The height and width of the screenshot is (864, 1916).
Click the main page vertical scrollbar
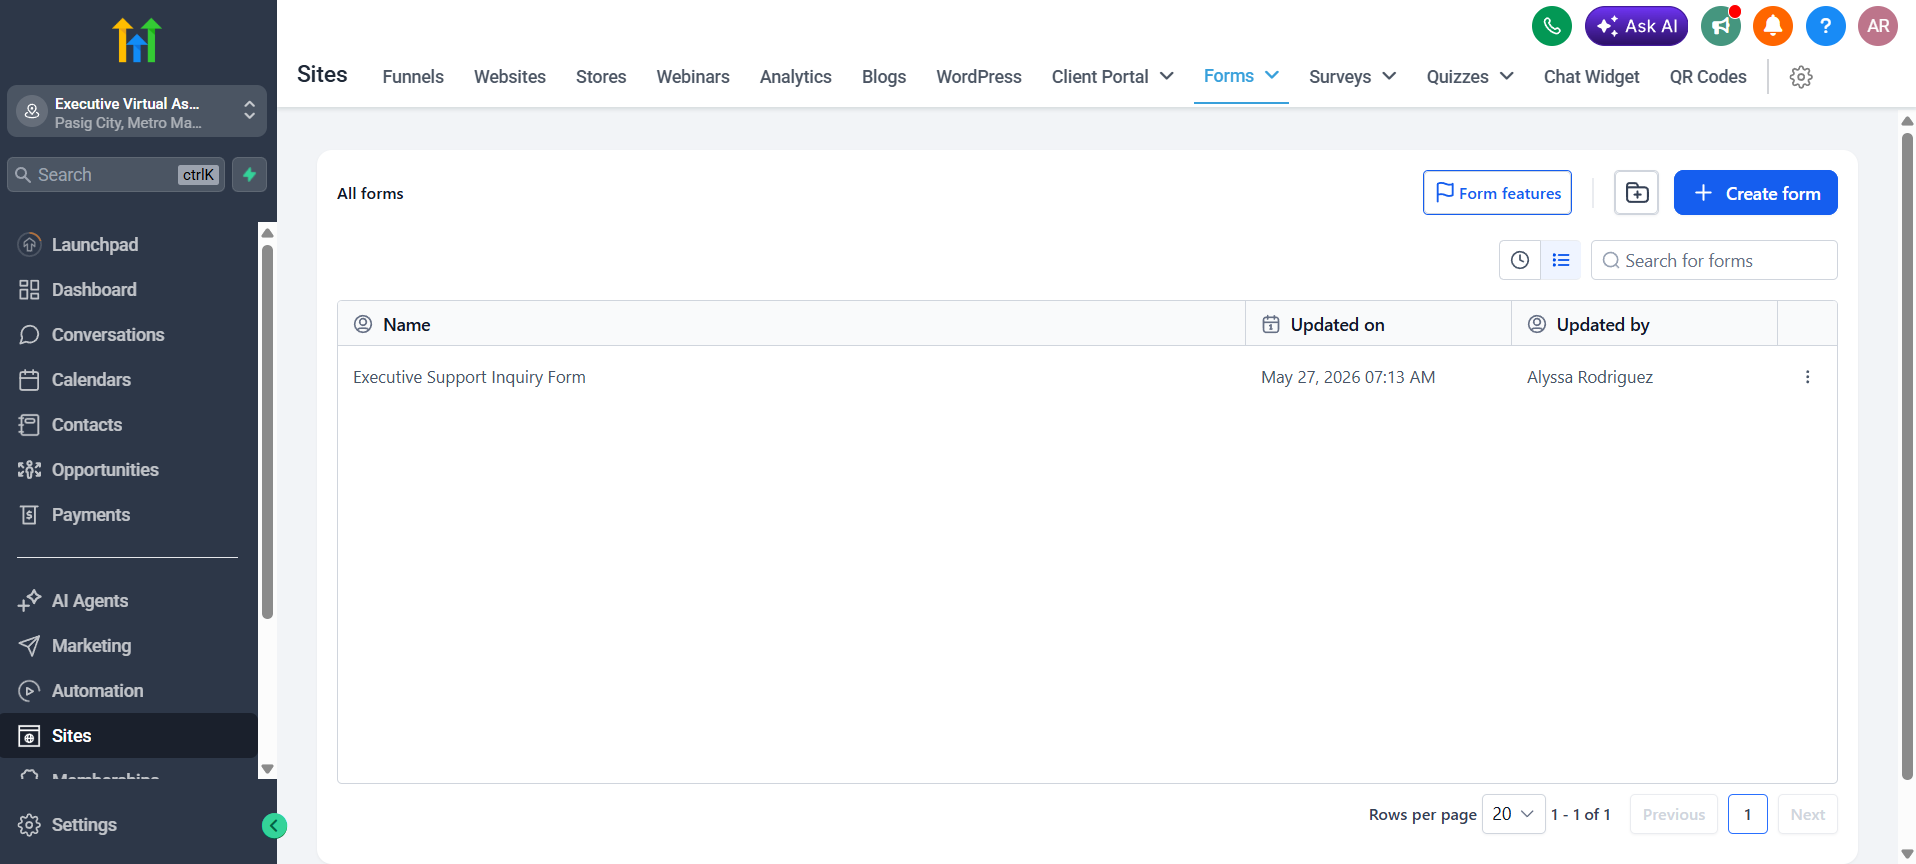[1907, 455]
